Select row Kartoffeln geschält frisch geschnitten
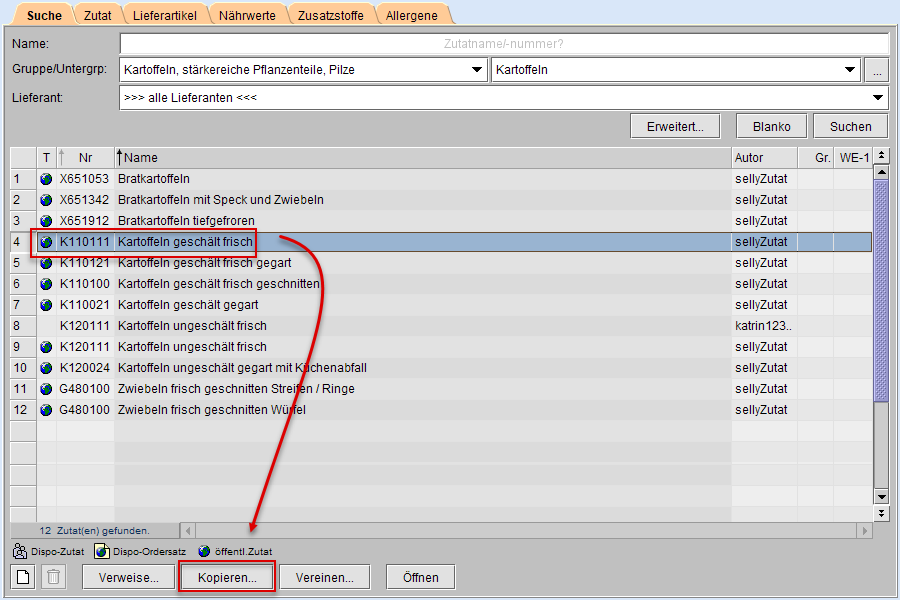Image resolution: width=900 pixels, height=600 pixels. 441,284
